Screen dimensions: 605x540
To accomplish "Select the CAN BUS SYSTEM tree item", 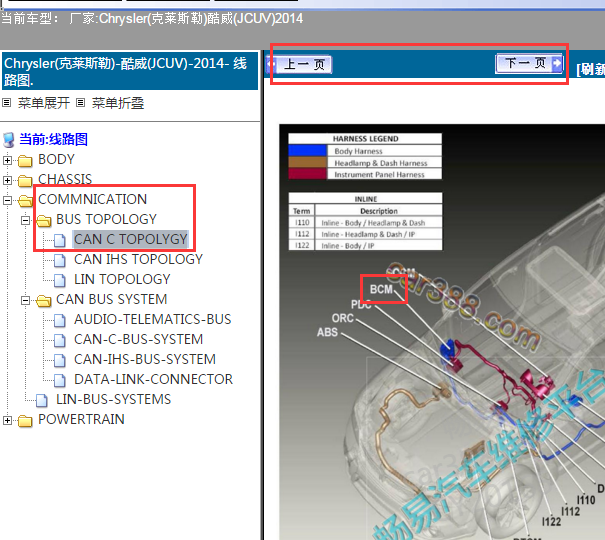I will [x=112, y=300].
